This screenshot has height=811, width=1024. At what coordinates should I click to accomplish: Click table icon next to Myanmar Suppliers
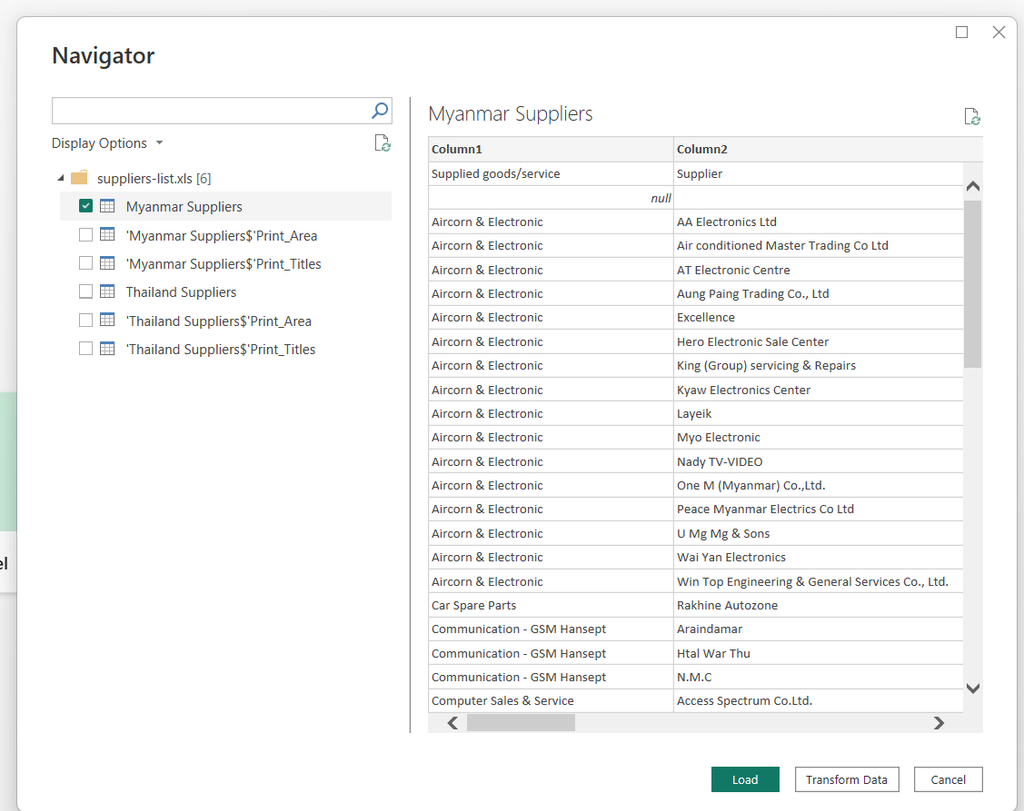tap(107, 206)
